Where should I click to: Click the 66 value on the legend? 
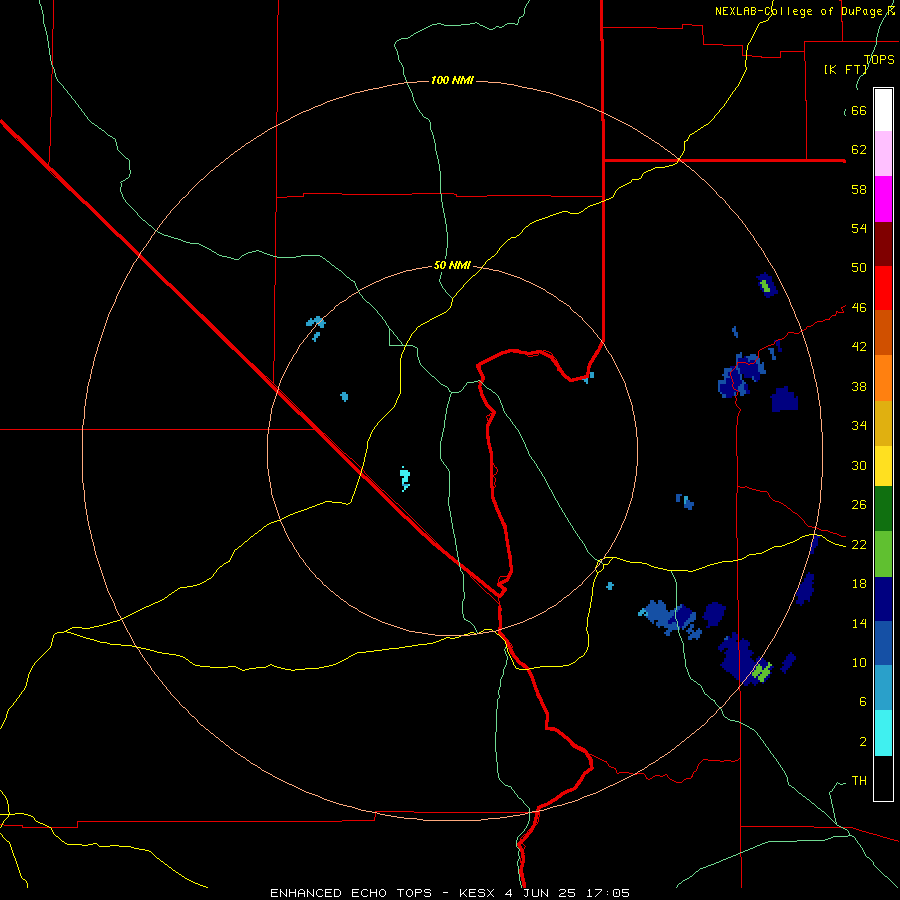coord(859,111)
